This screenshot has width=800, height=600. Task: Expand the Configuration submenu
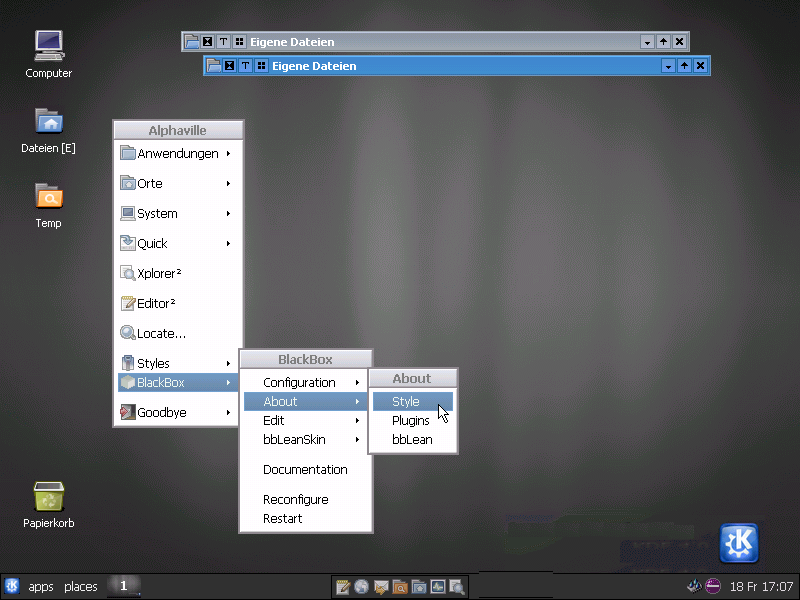pos(305,383)
